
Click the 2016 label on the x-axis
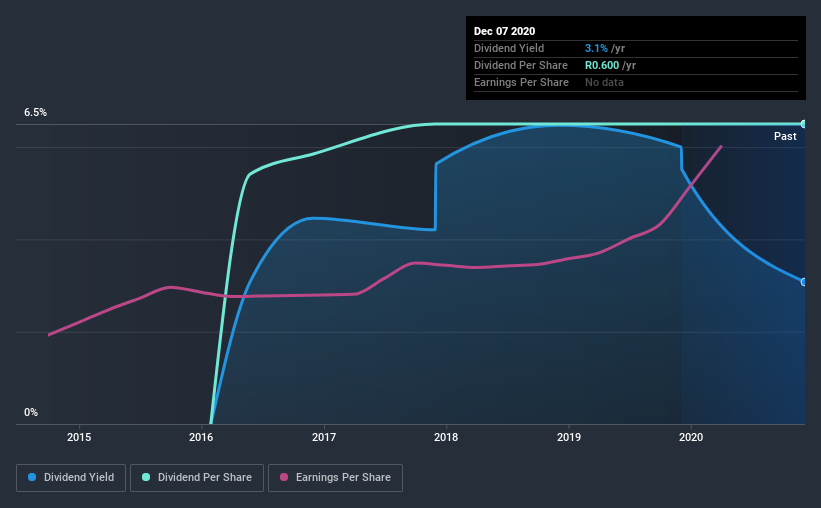click(x=201, y=437)
